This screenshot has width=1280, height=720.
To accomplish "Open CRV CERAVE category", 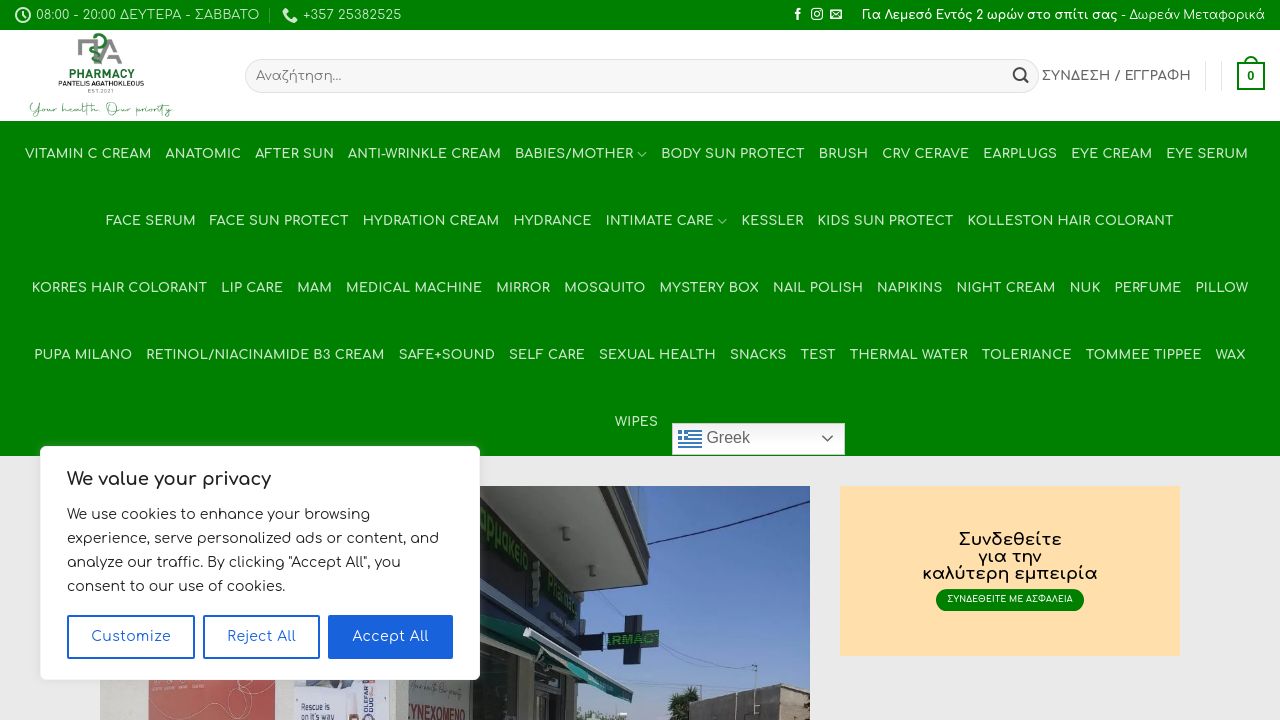I will coord(925,154).
